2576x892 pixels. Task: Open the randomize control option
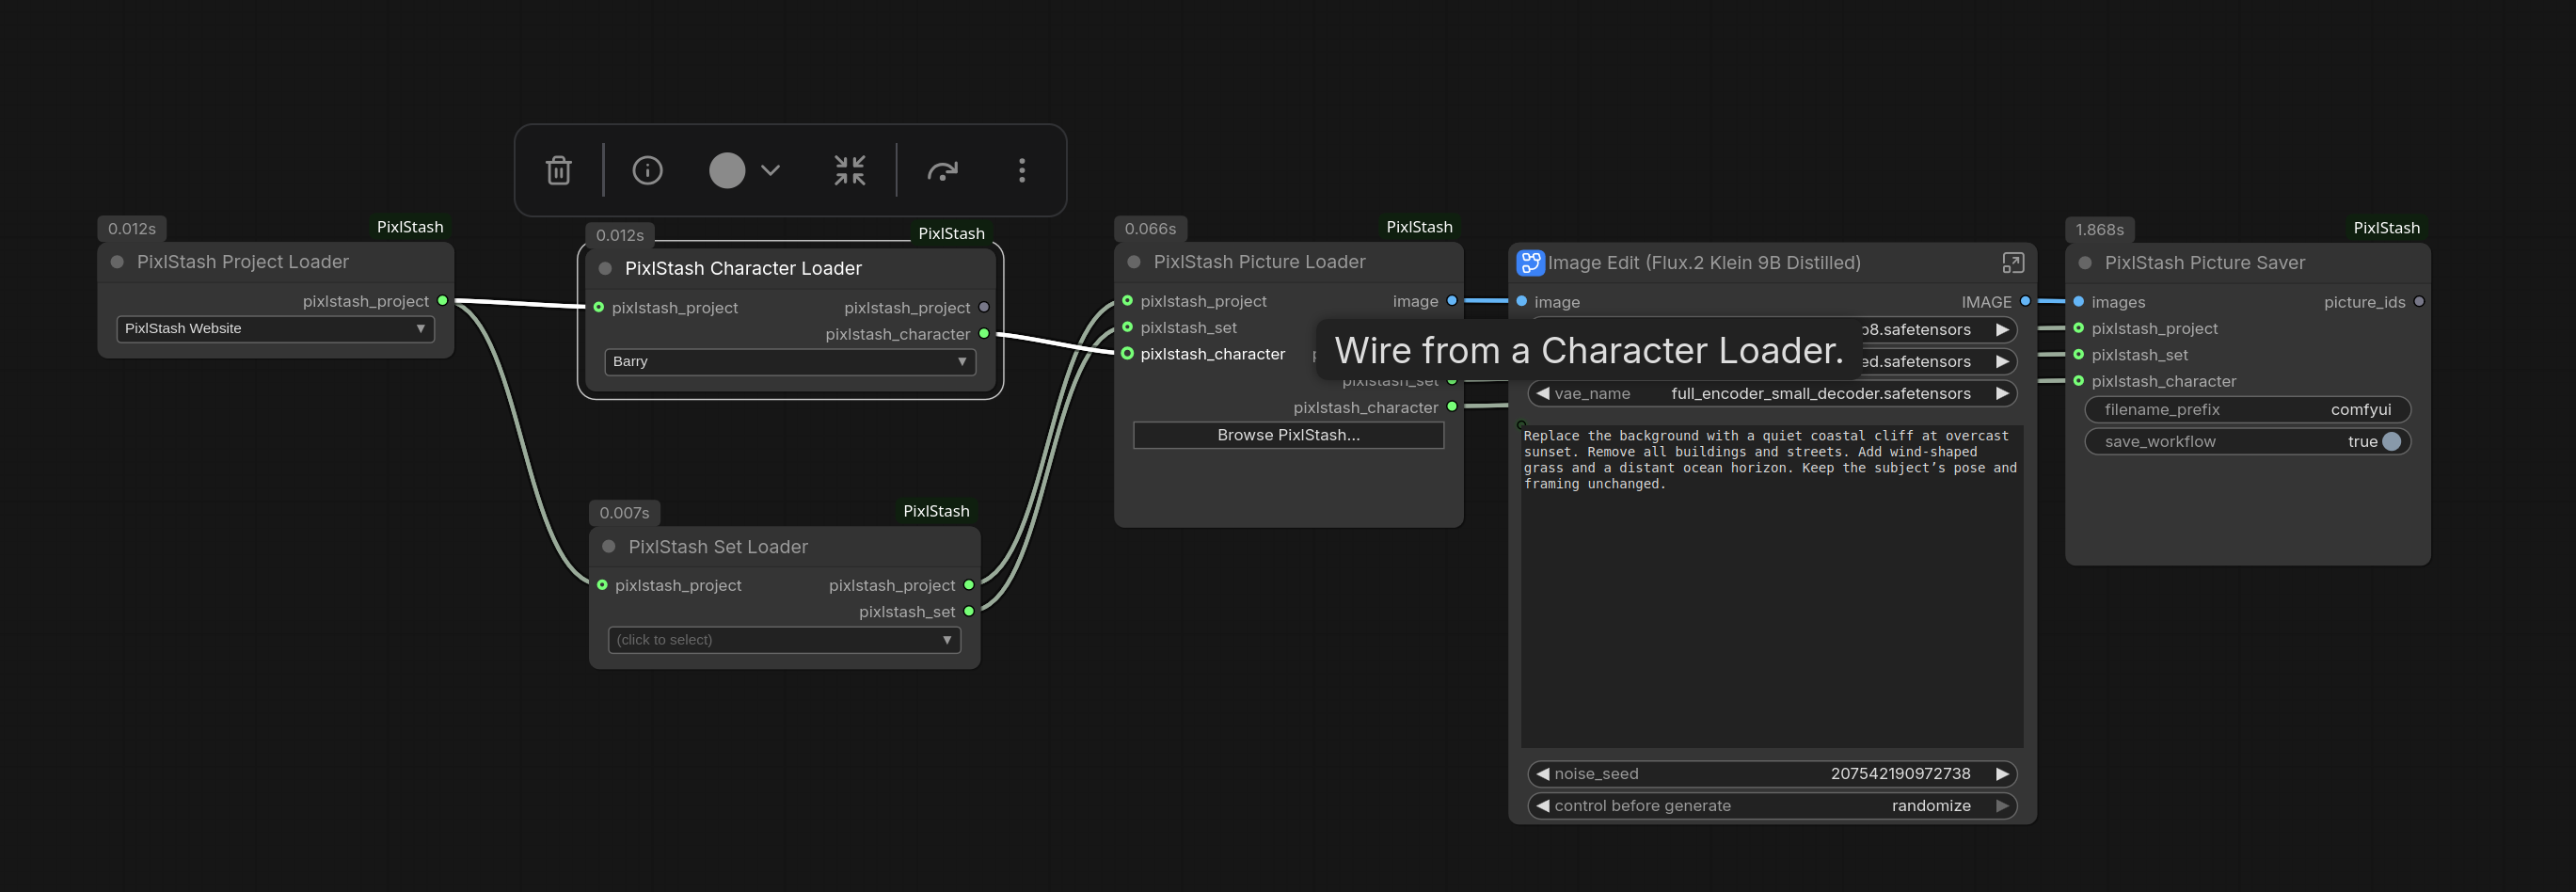click(x=1931, y=806)
